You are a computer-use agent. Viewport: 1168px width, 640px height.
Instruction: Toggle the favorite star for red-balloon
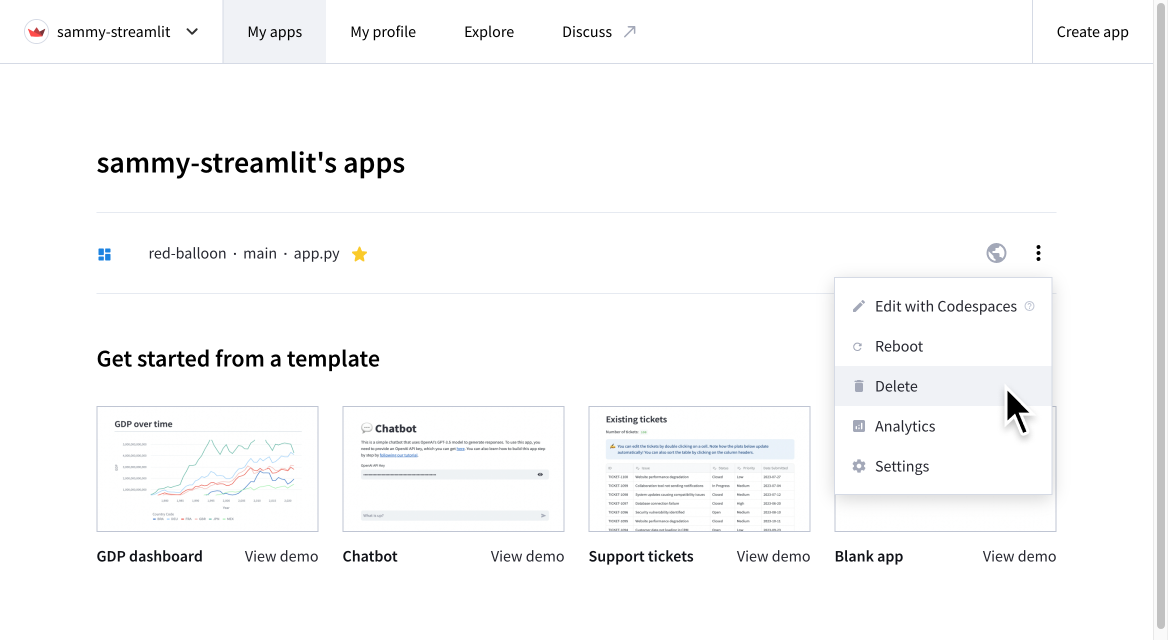pos(359,253)
